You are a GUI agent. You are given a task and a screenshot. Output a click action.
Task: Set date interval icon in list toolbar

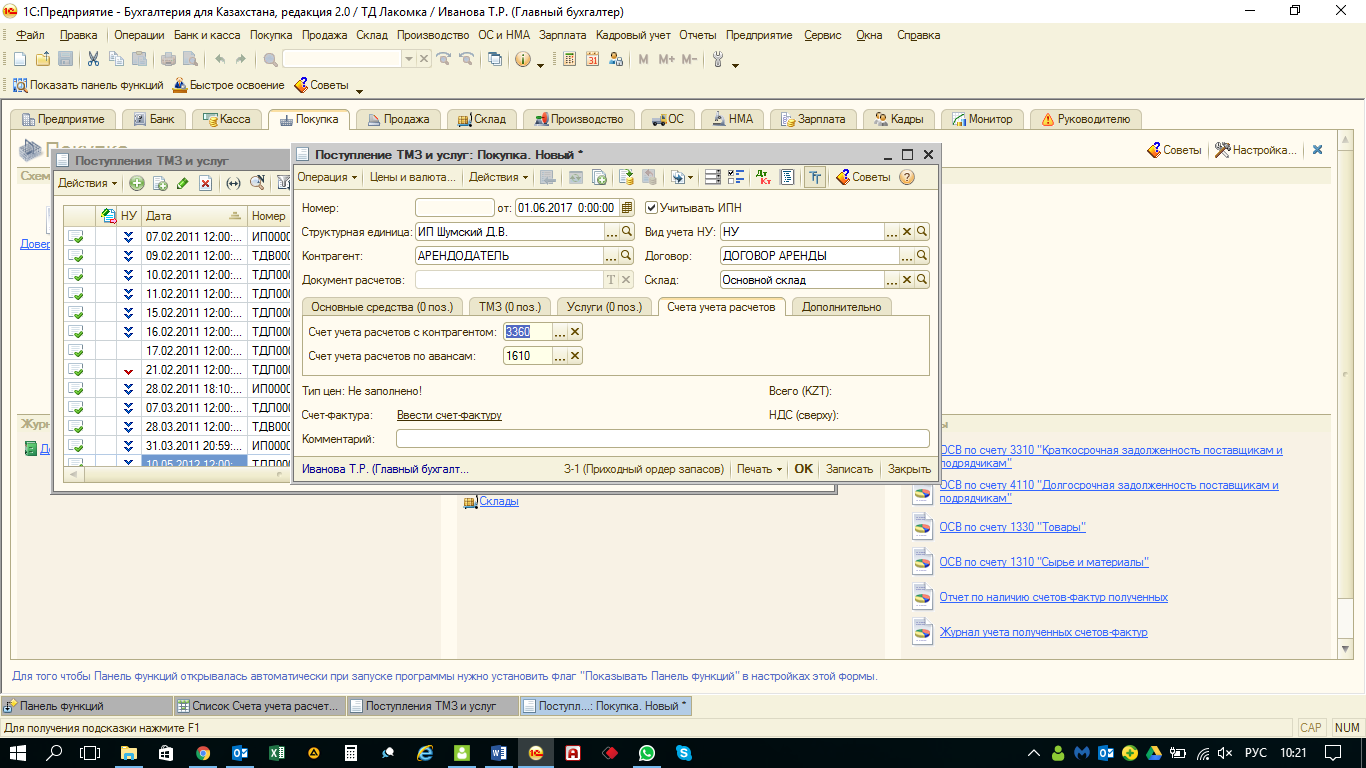[x=233, y=183]
